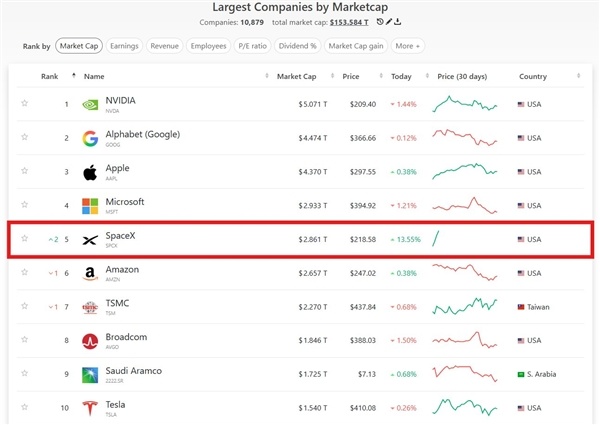Click the Saudi Aramco price $7.13
This screenshot has width=600, height=425.
367,374
